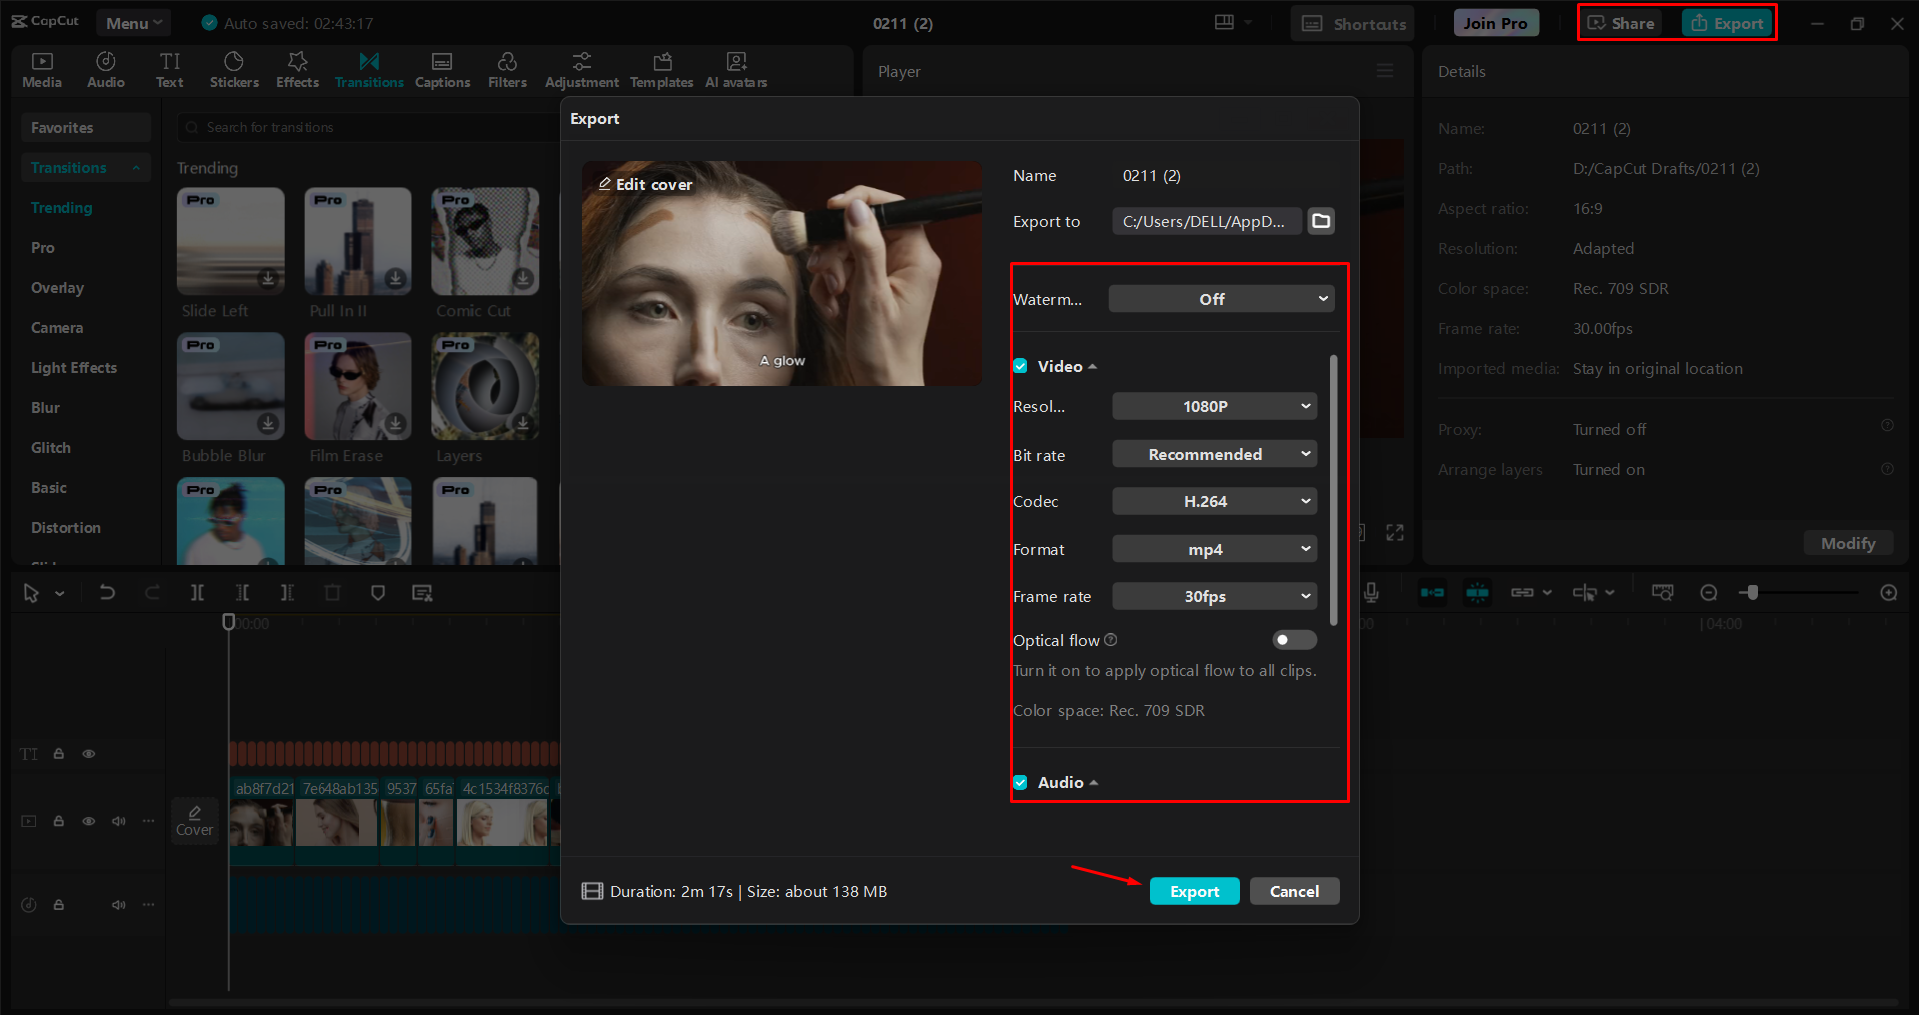Zoom in on the timeline with the magnifier icon
Image resolution: width=1919 pixels, height=1015 pixels.
point(1889,592)
